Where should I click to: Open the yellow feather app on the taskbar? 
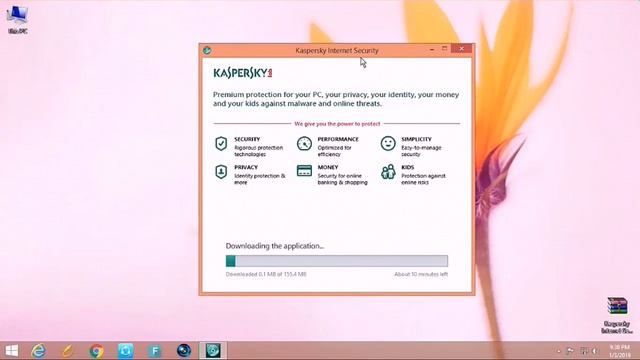[x=67, y=351]
